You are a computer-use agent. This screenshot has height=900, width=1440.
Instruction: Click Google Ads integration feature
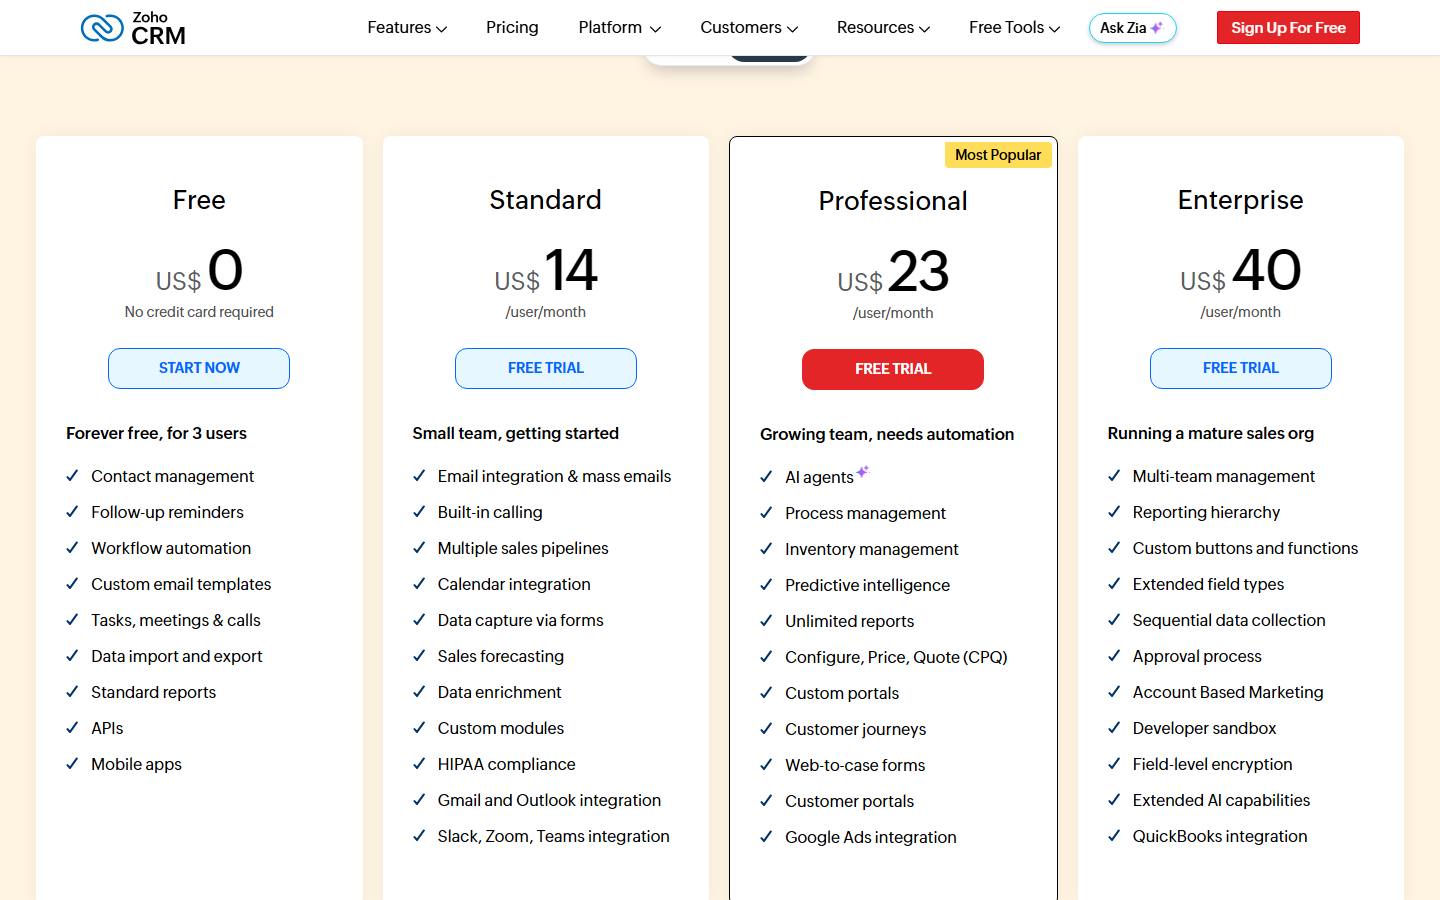point(871,837)
